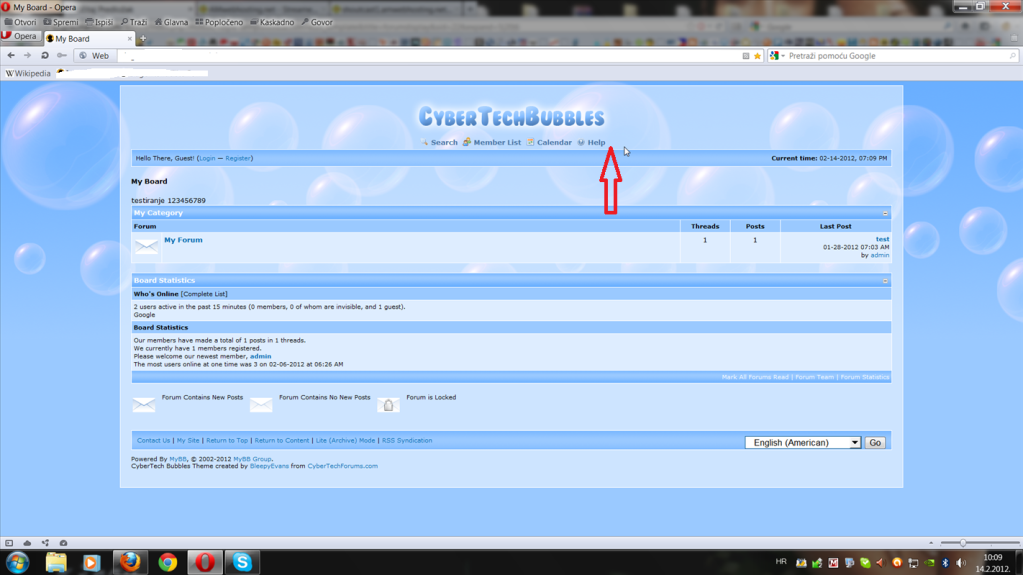Screen dimensions: 1023x575
Task: Open Firefox from the taskbar
Action: tap(130, 563)
